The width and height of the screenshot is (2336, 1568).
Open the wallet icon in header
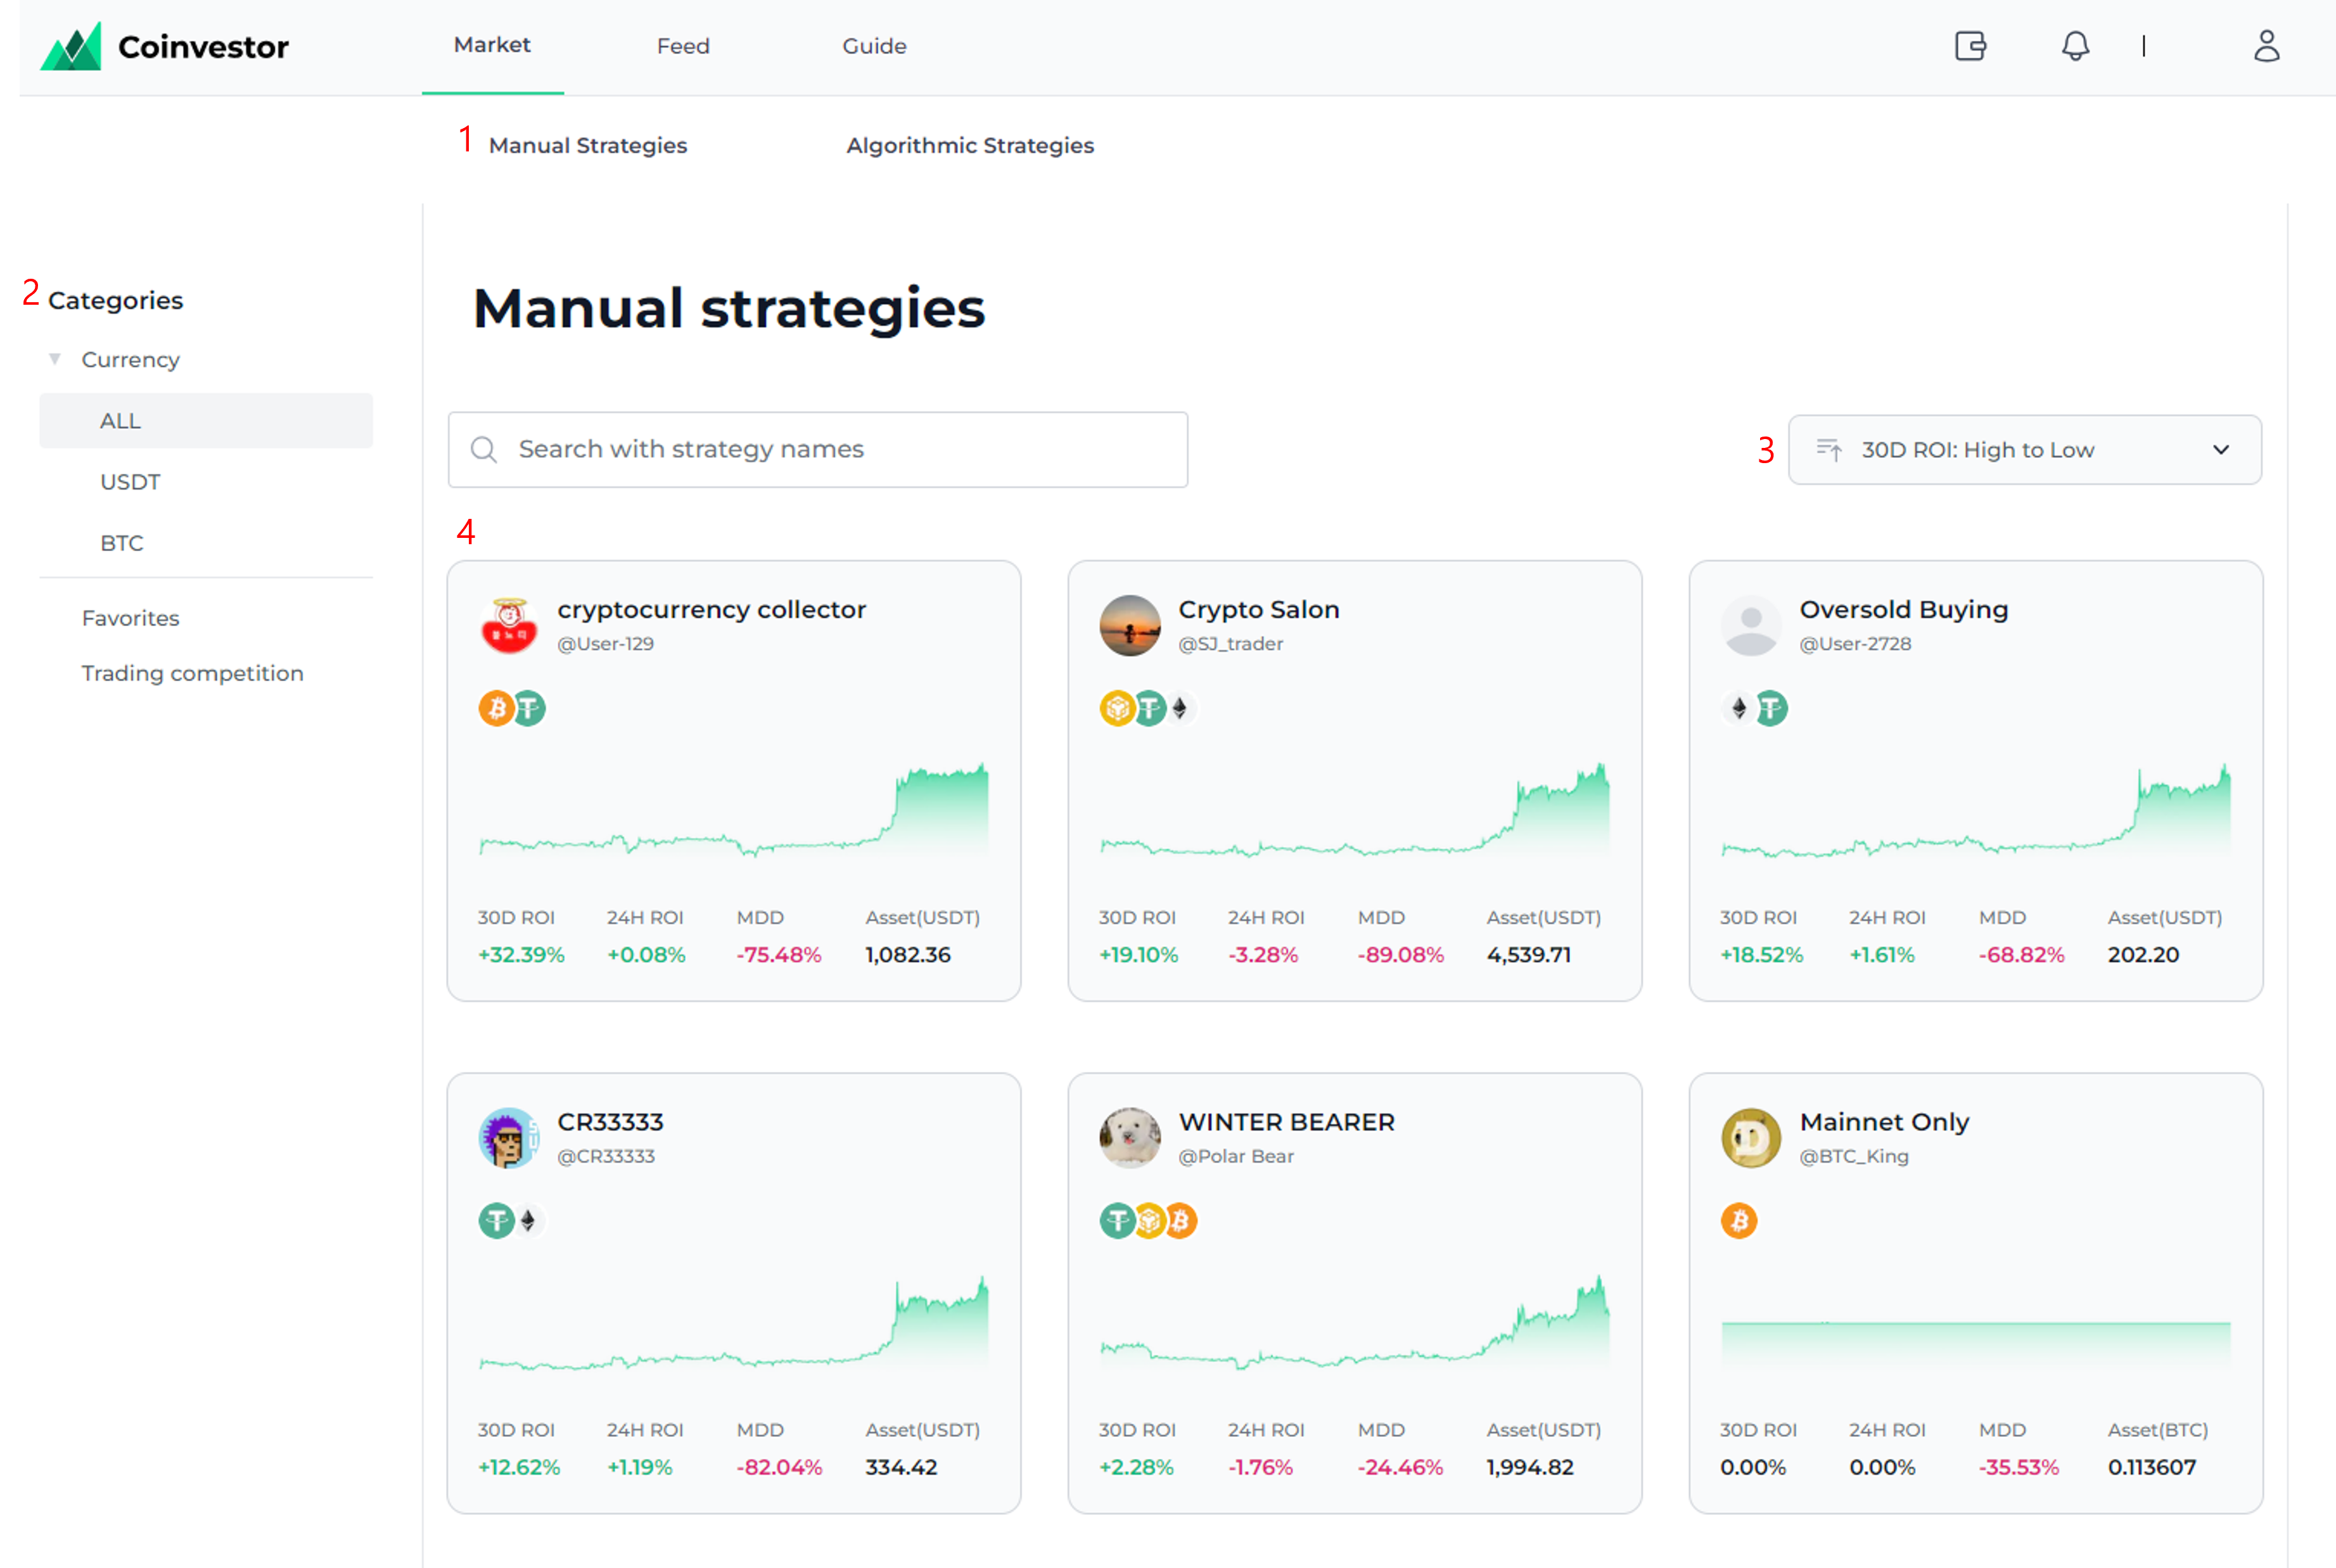point(1970,46)
